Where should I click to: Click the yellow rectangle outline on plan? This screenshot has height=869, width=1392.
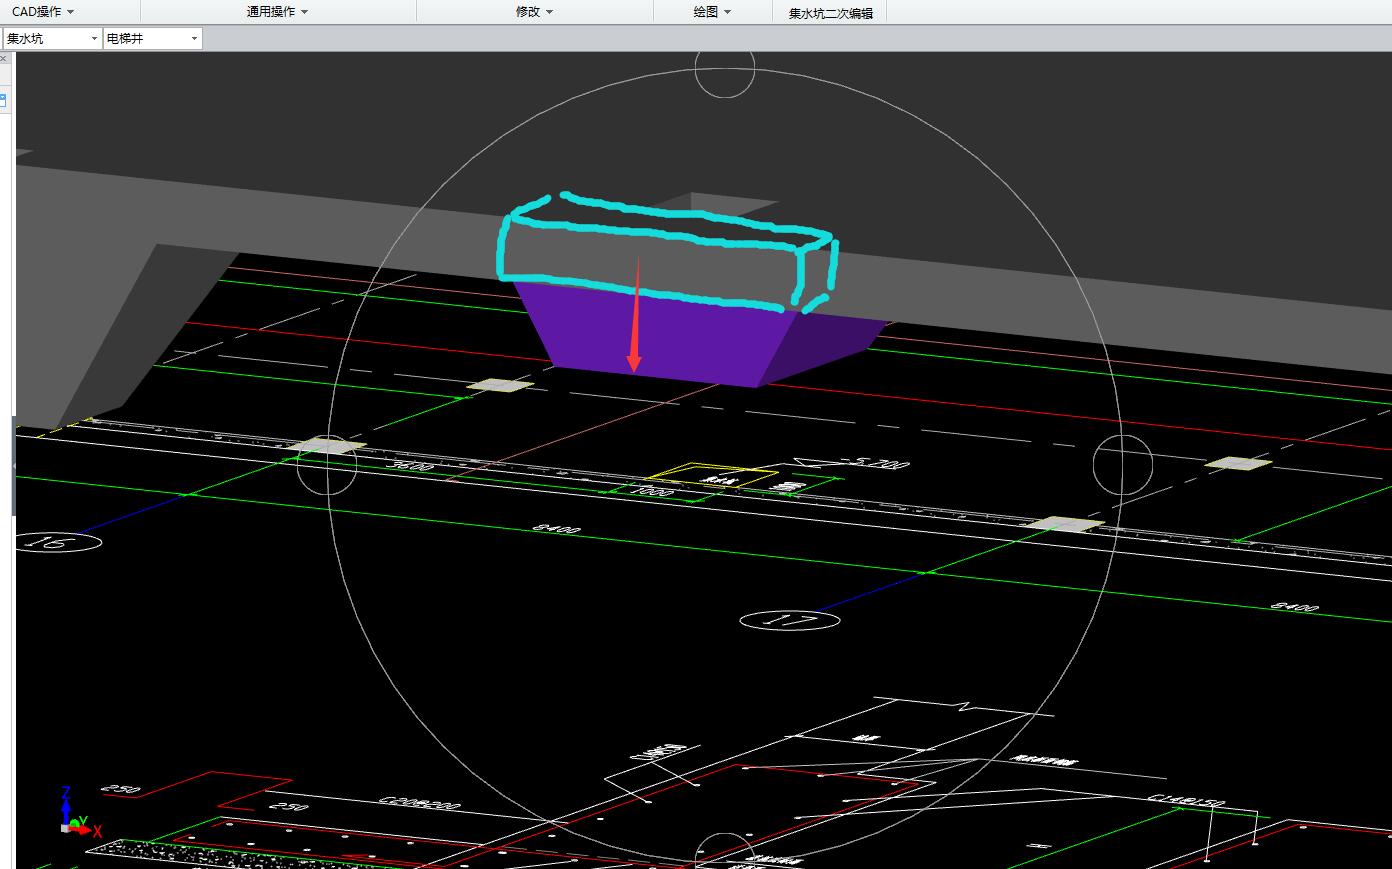(712, 476)
